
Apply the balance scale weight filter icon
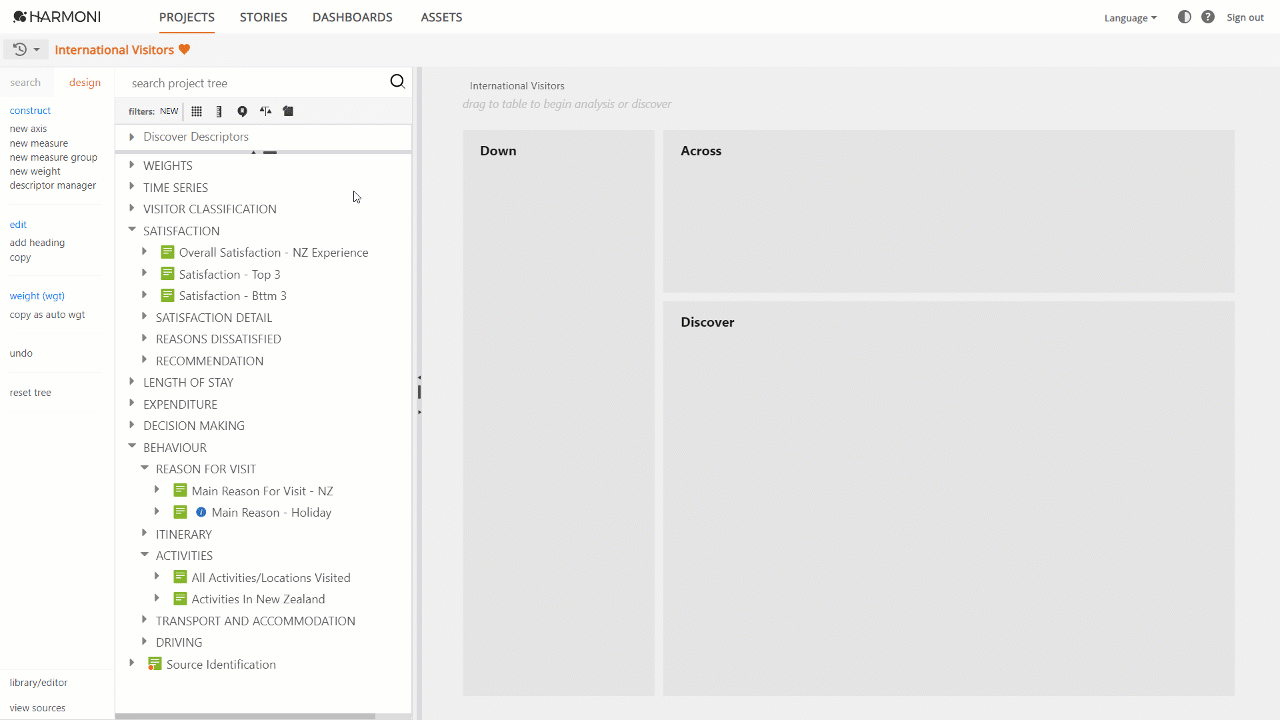click(265, 111)
